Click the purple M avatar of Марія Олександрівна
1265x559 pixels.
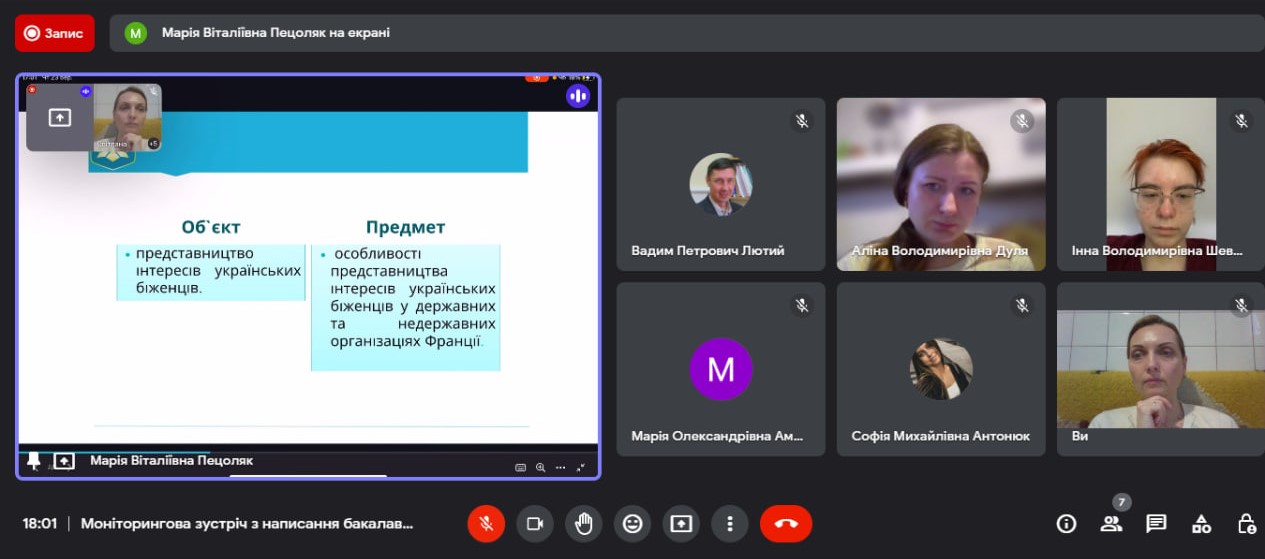click(721, 369)
